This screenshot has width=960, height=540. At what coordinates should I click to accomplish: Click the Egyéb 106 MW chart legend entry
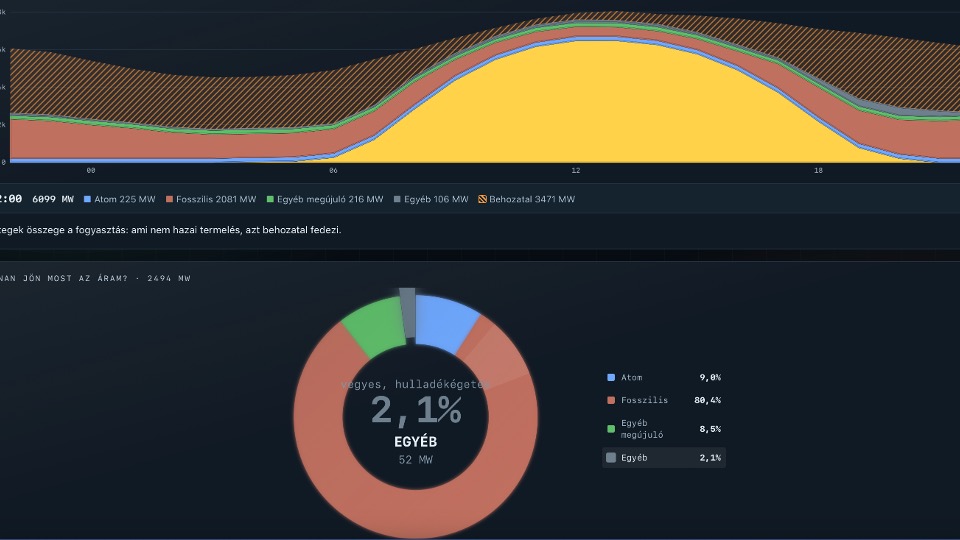click(x=431, y=199)
